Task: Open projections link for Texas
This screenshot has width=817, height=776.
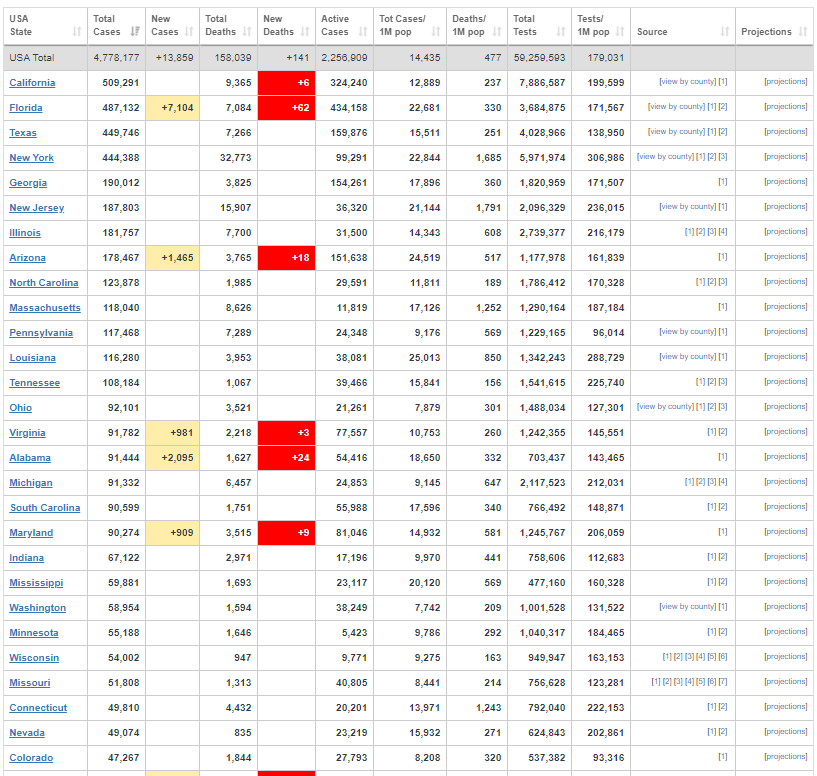Action: point(785,132)
